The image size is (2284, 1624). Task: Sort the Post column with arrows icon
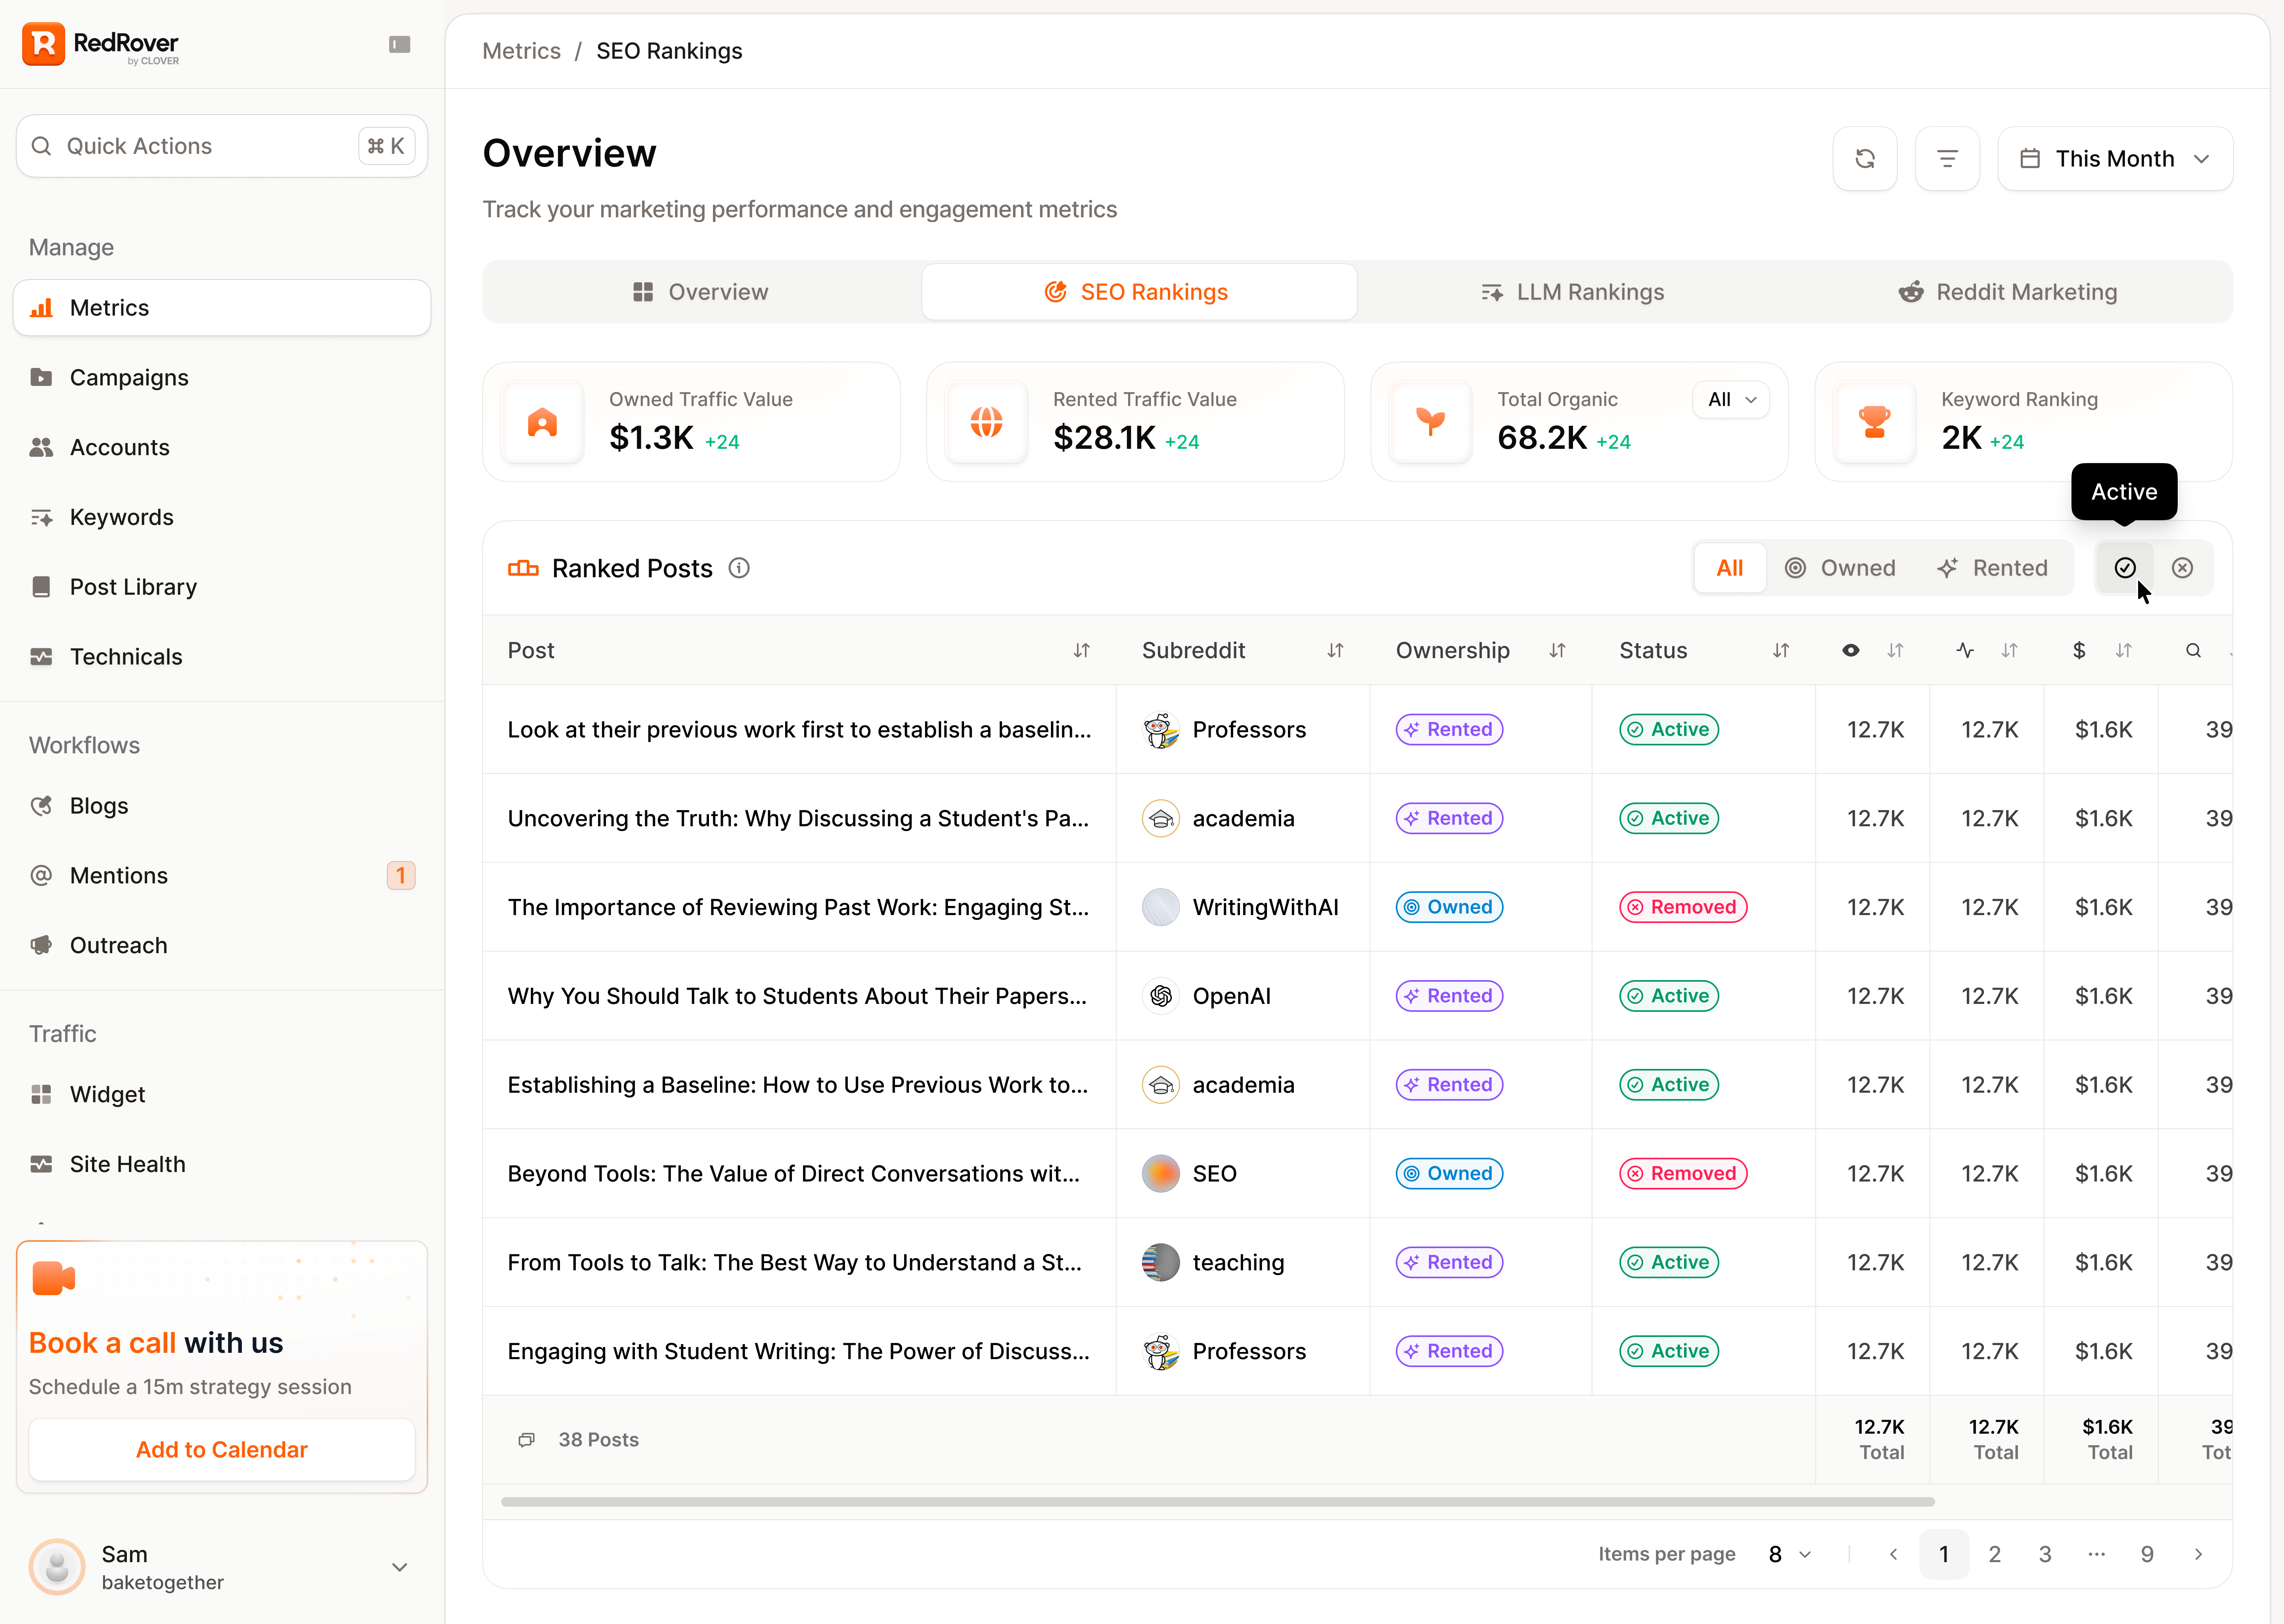pos(1081,651)
